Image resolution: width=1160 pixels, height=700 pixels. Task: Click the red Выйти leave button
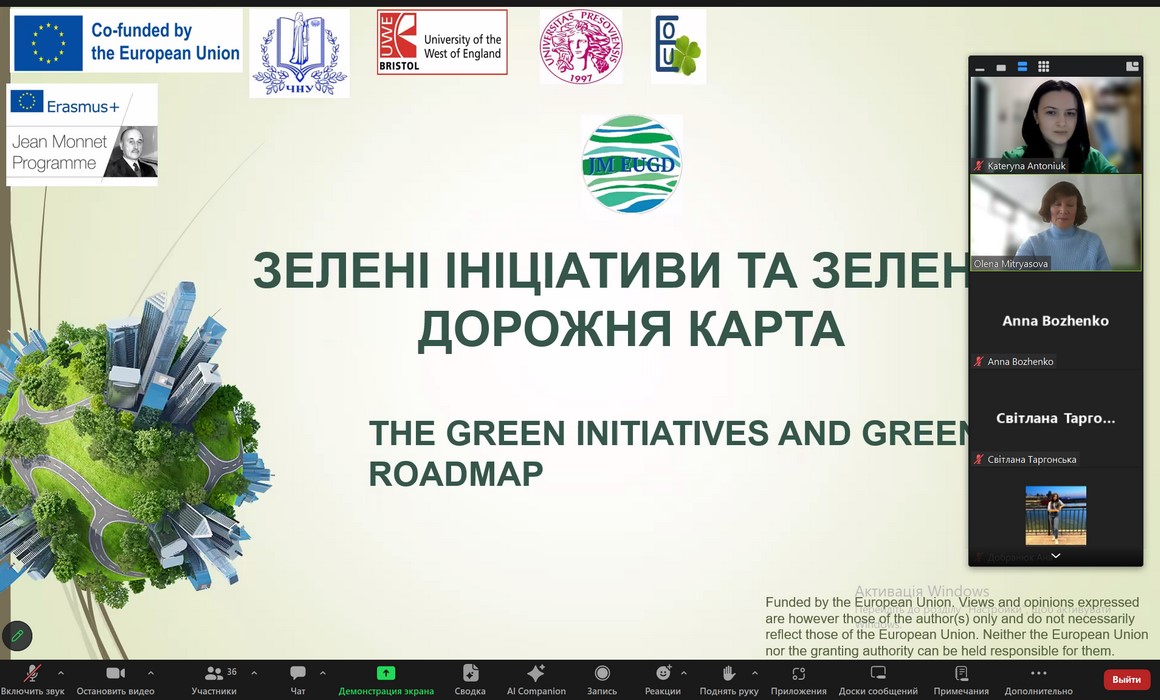1126,679
